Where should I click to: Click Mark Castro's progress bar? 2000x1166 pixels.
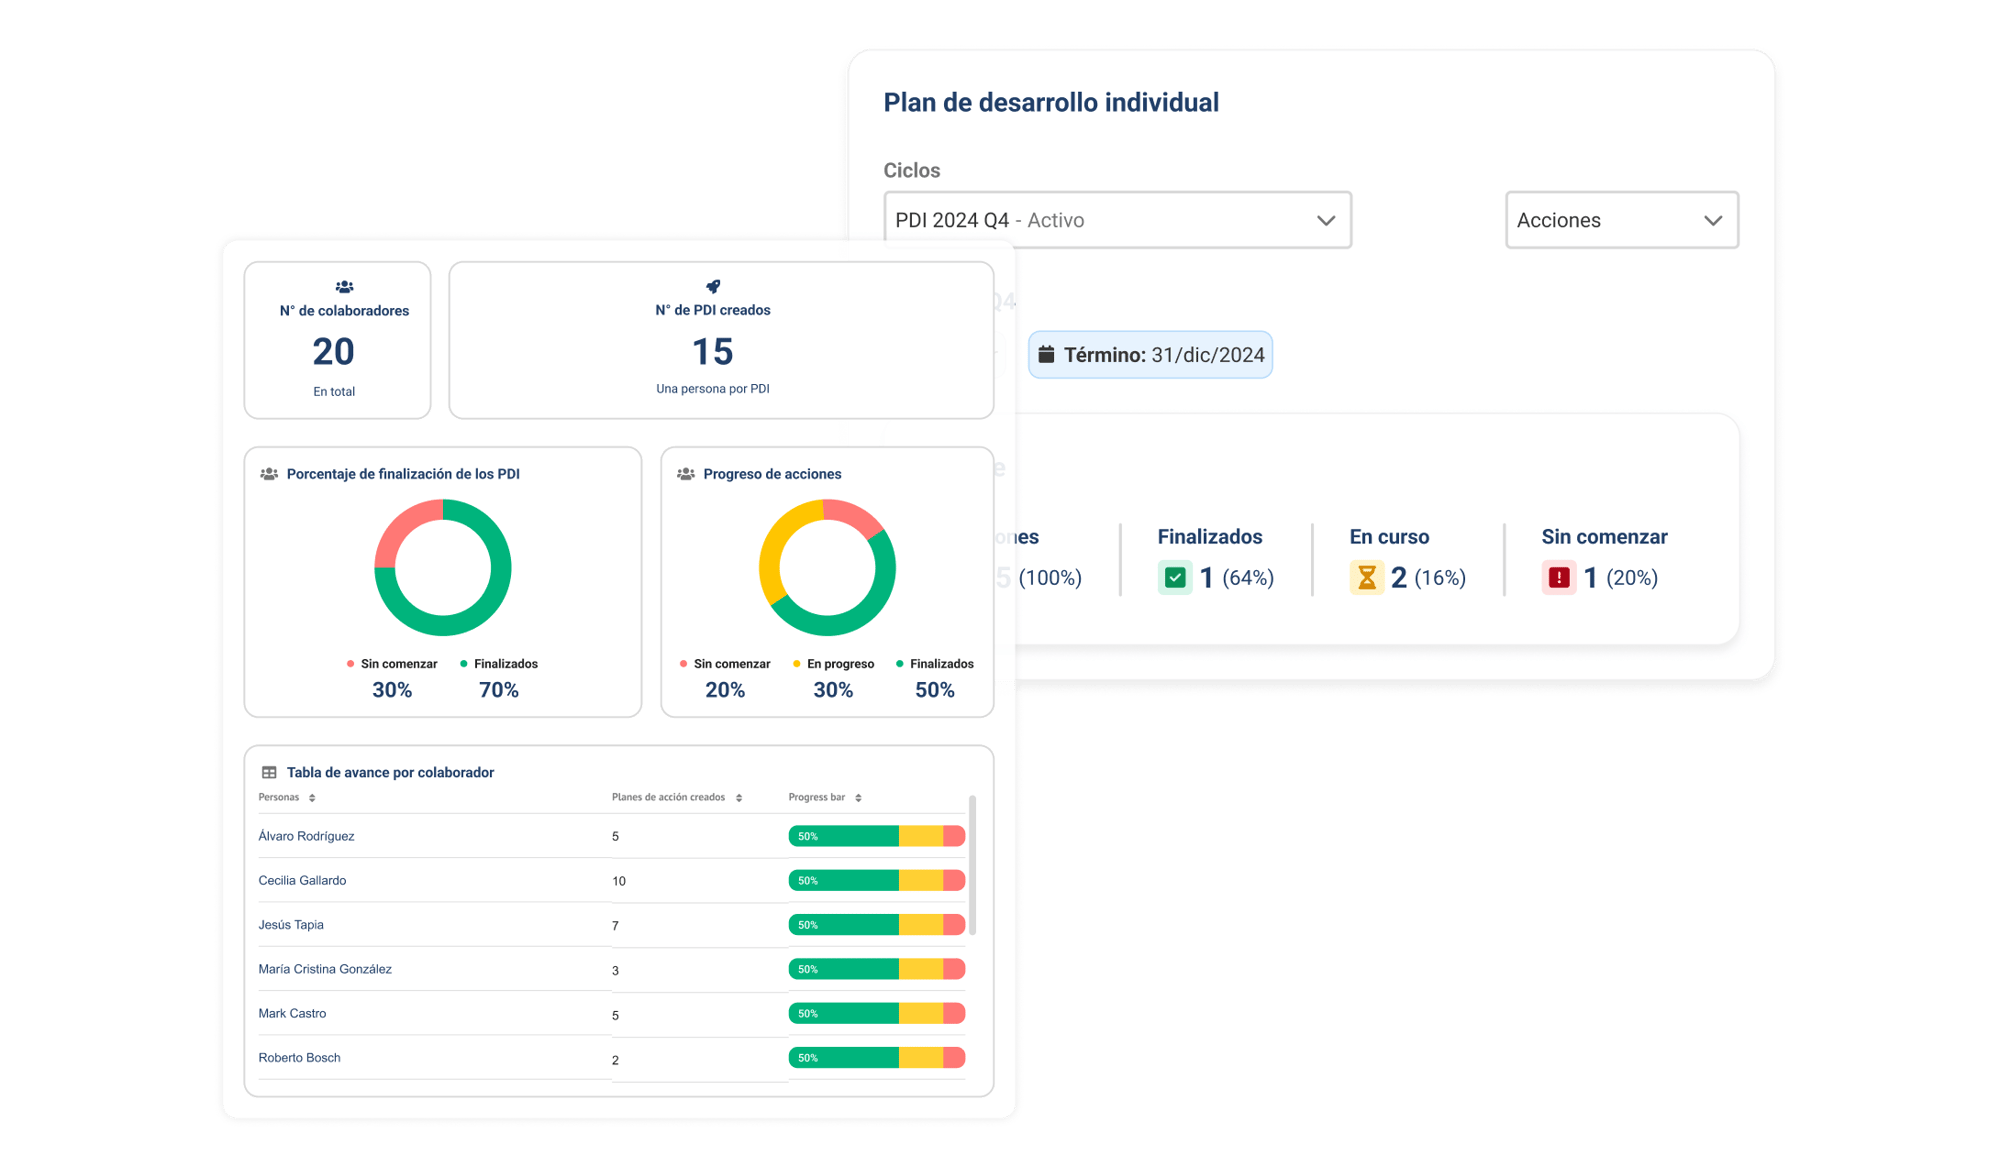[876, 1013]
